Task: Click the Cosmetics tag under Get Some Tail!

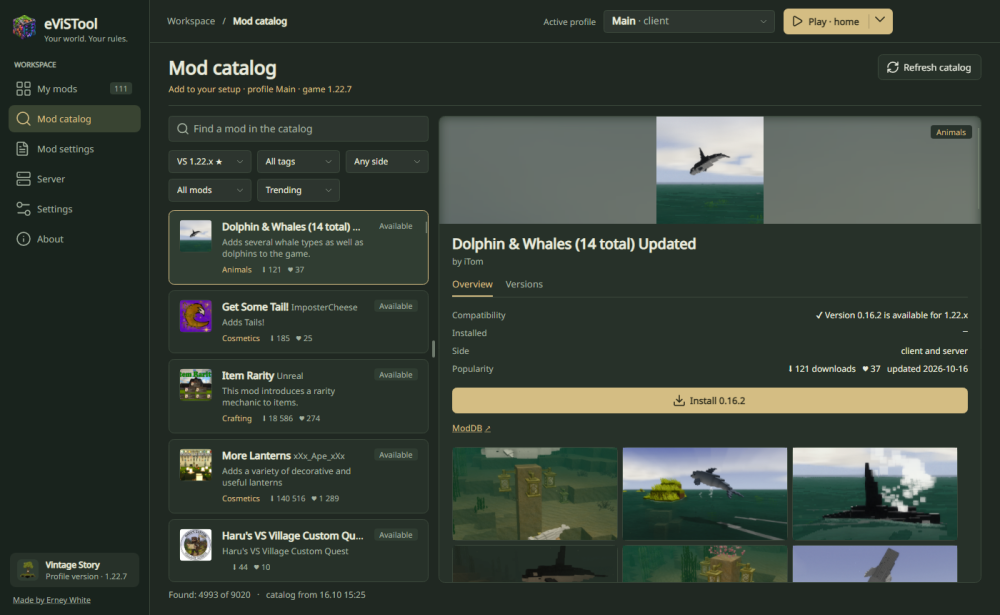Action: pyautogui.click(x=240, y=338)
